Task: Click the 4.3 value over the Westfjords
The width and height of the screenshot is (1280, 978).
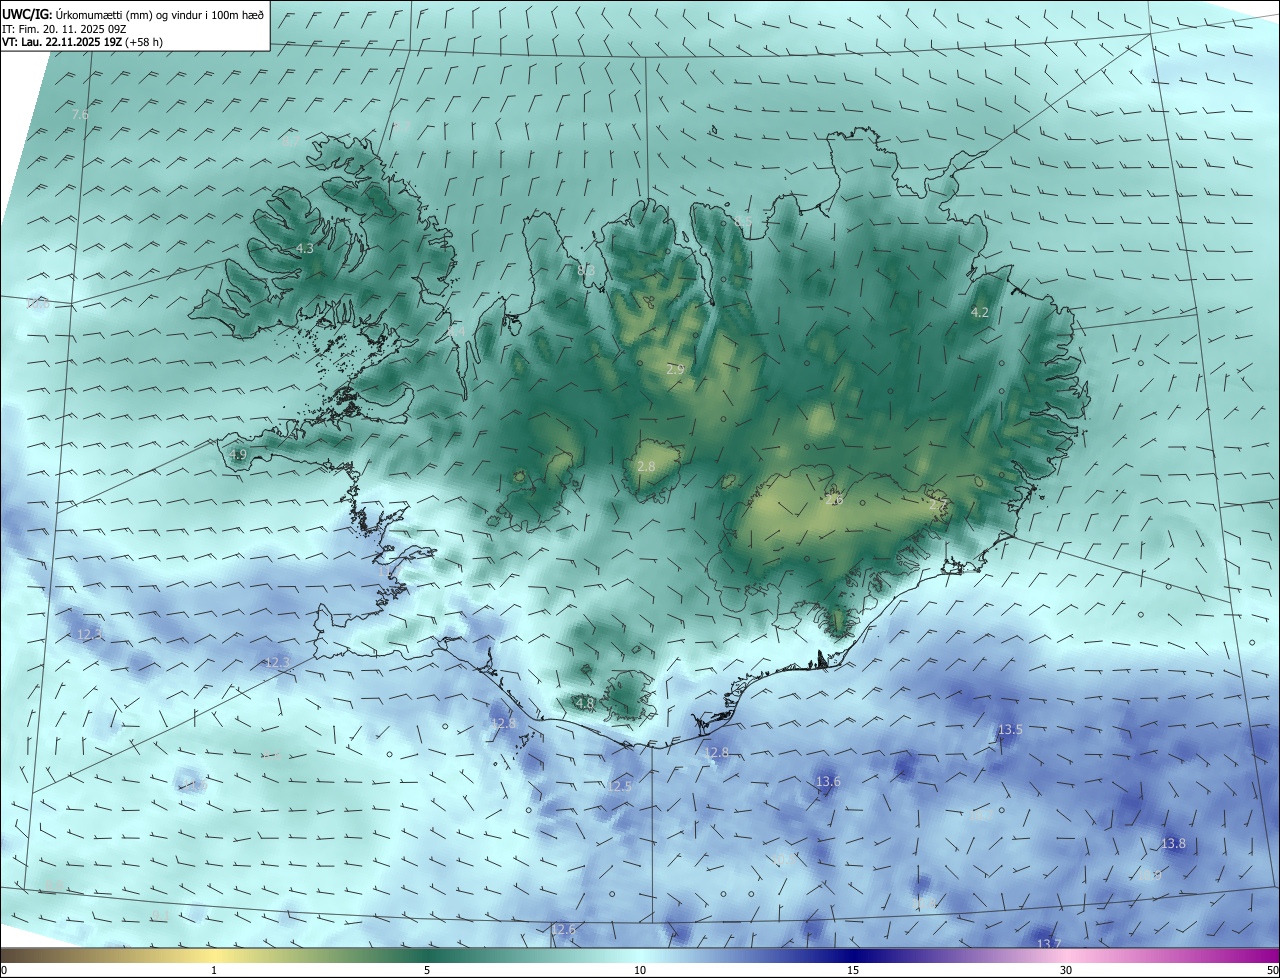Action: click(x=304, y=248)
